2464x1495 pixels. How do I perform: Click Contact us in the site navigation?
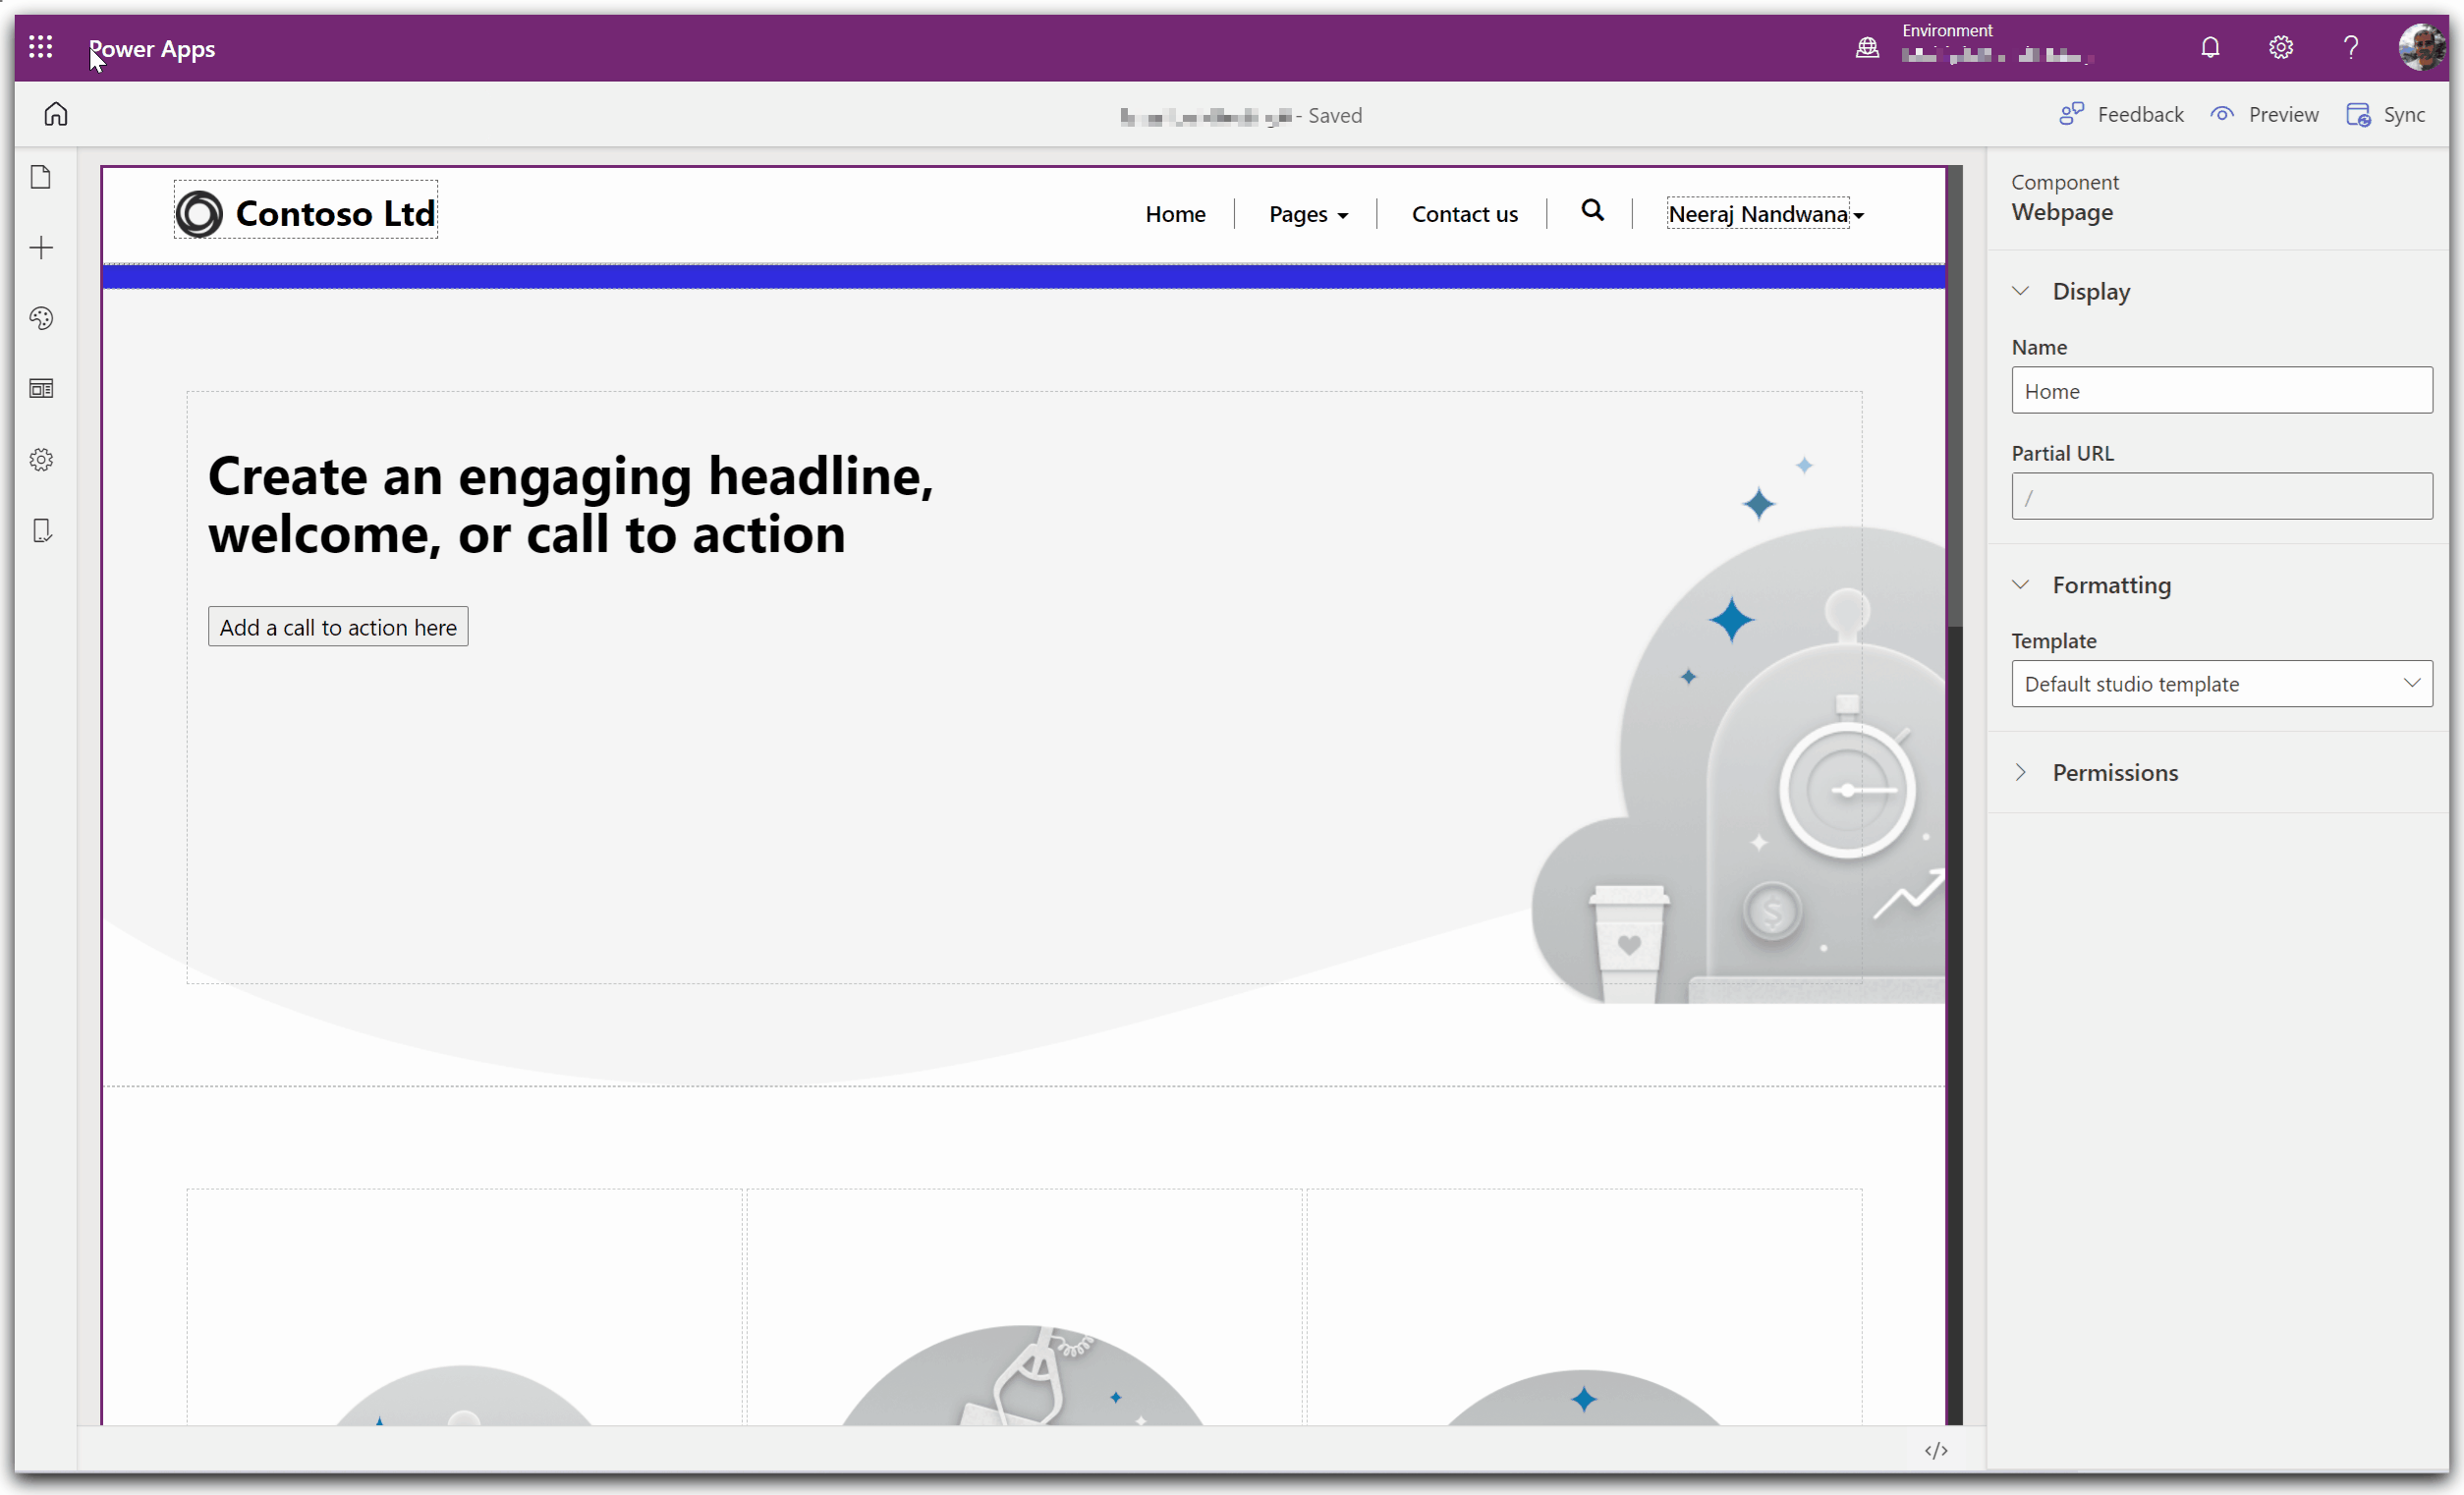[1463, 214]
